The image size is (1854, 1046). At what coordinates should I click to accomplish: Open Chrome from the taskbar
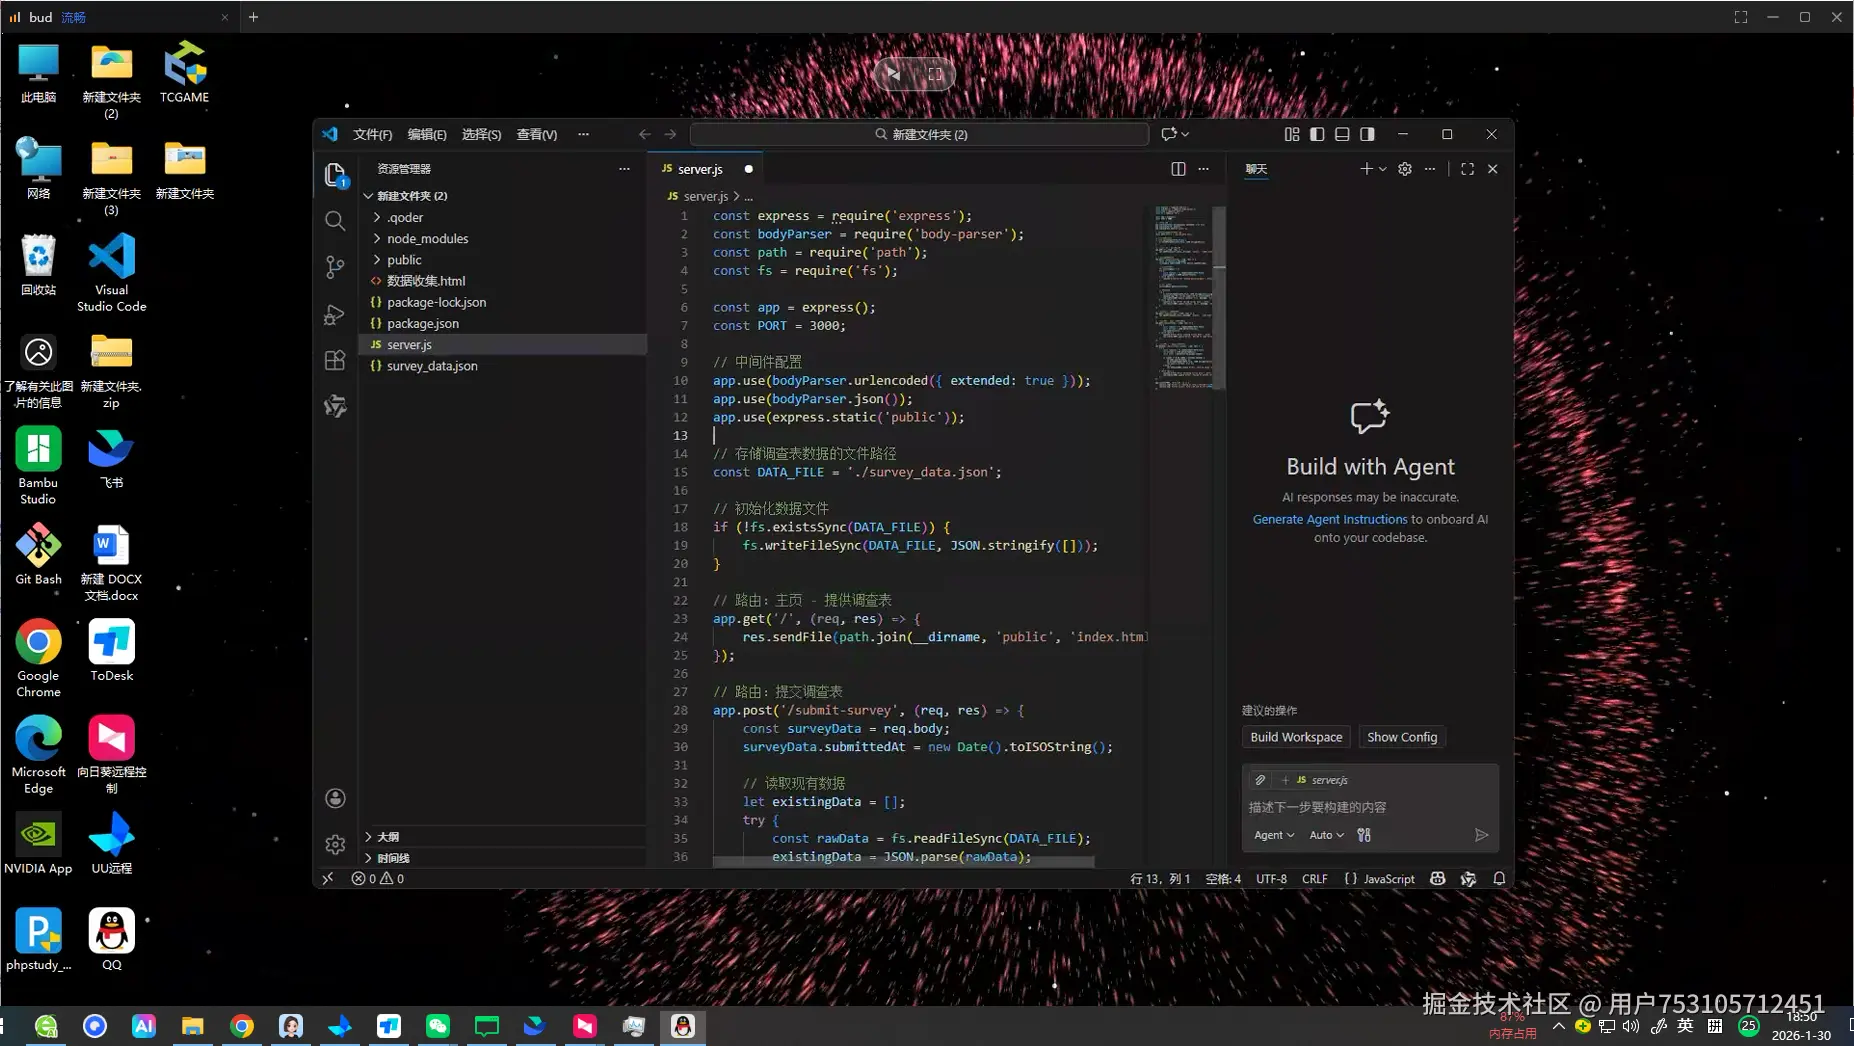242,1026
